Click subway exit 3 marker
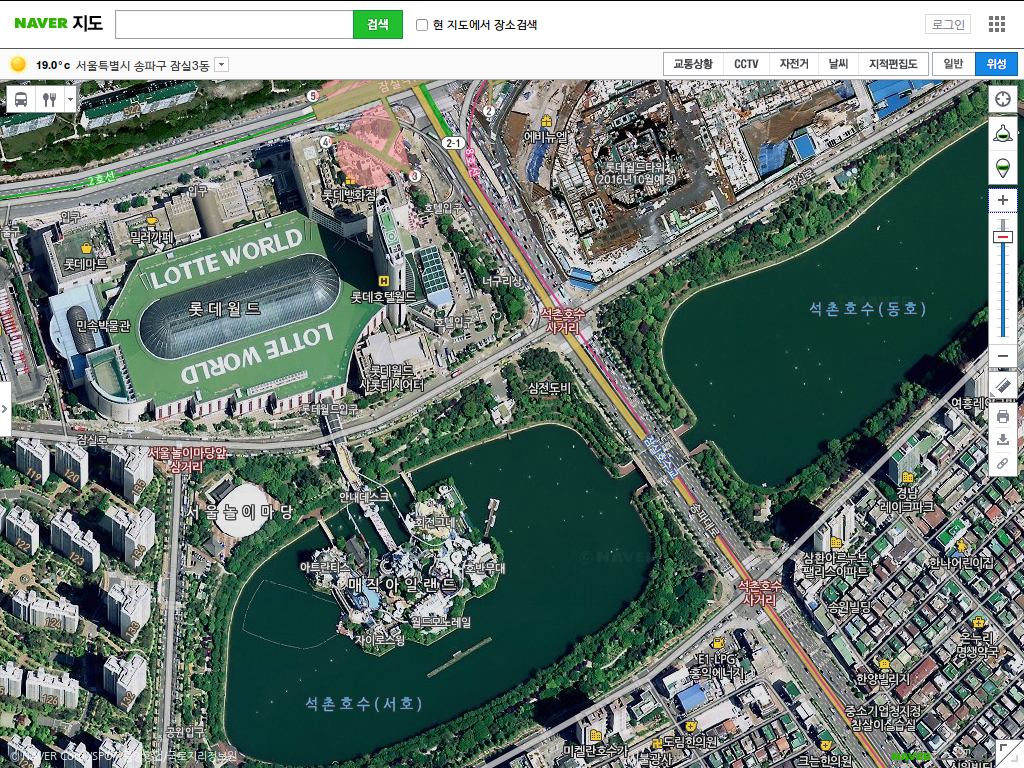Image resolution: width=1024 pixels, height=768 pixels. click(x=414, y=176)
